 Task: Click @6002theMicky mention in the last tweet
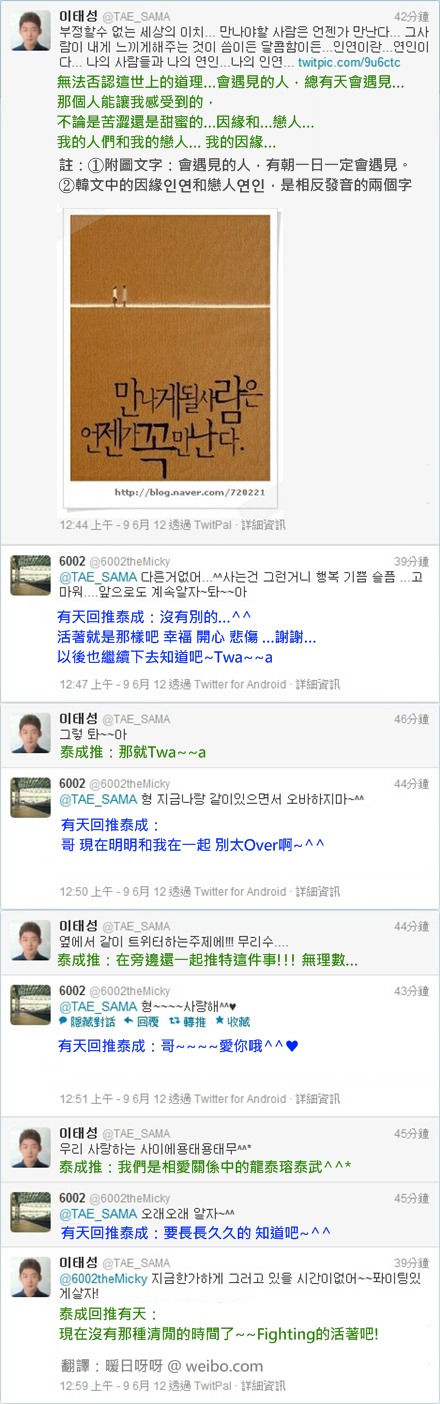pos(105,1278)
